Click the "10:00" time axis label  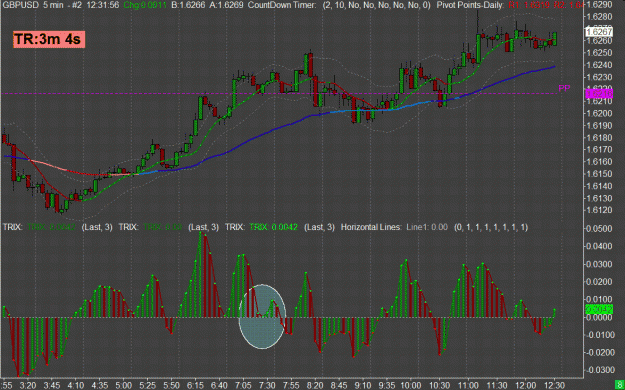click(411, 385)
